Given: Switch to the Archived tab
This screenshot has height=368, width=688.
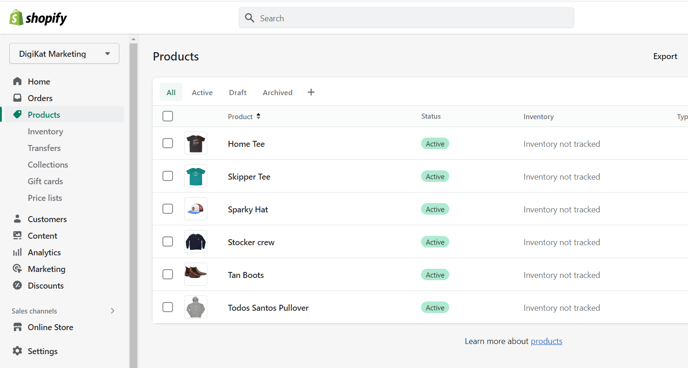Looking at the screenshot, I should click(277, 93).
